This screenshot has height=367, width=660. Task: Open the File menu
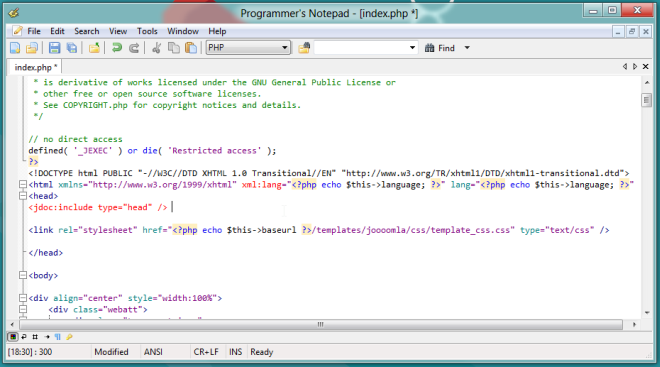pyautogui.click(x=34, y=31)
